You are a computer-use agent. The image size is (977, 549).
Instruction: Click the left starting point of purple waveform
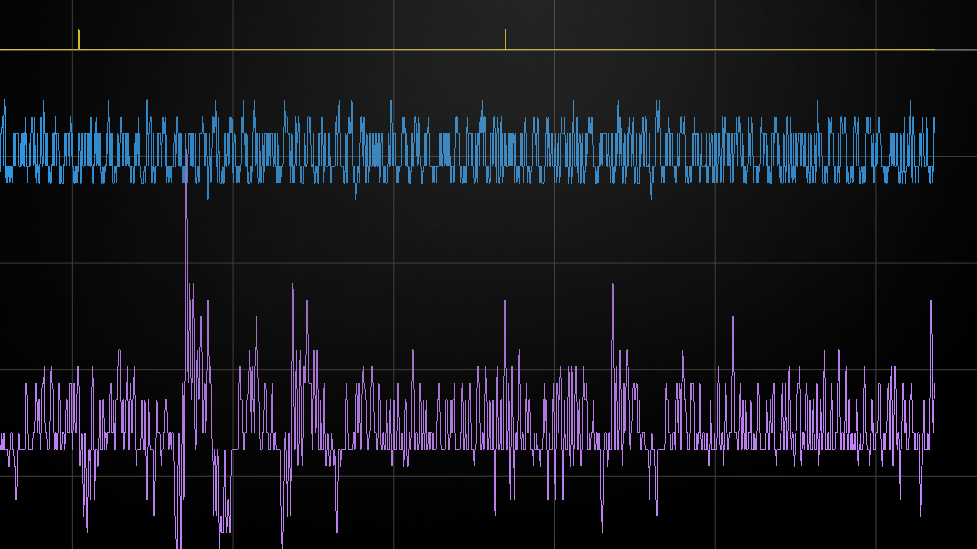pyautogui.click(x=3, y=440)
